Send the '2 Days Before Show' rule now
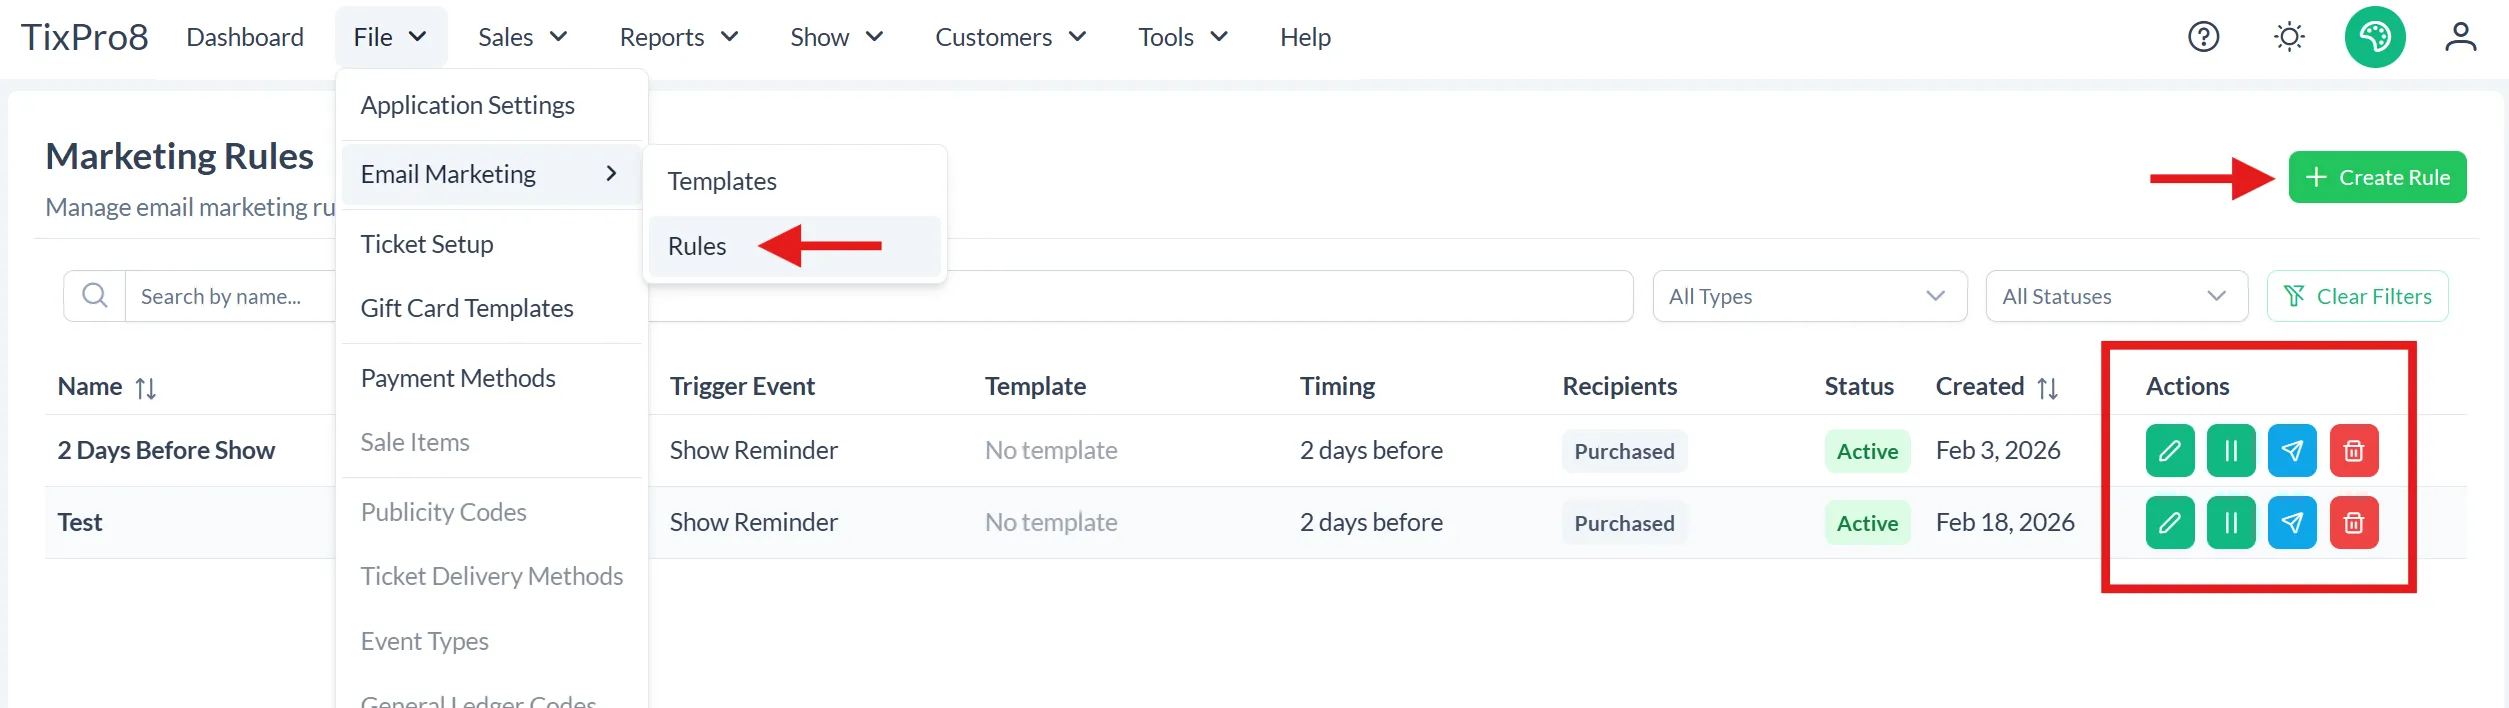Viewport: 2509px width, 708px height. pyautogui.click(x=2292, y=451)
